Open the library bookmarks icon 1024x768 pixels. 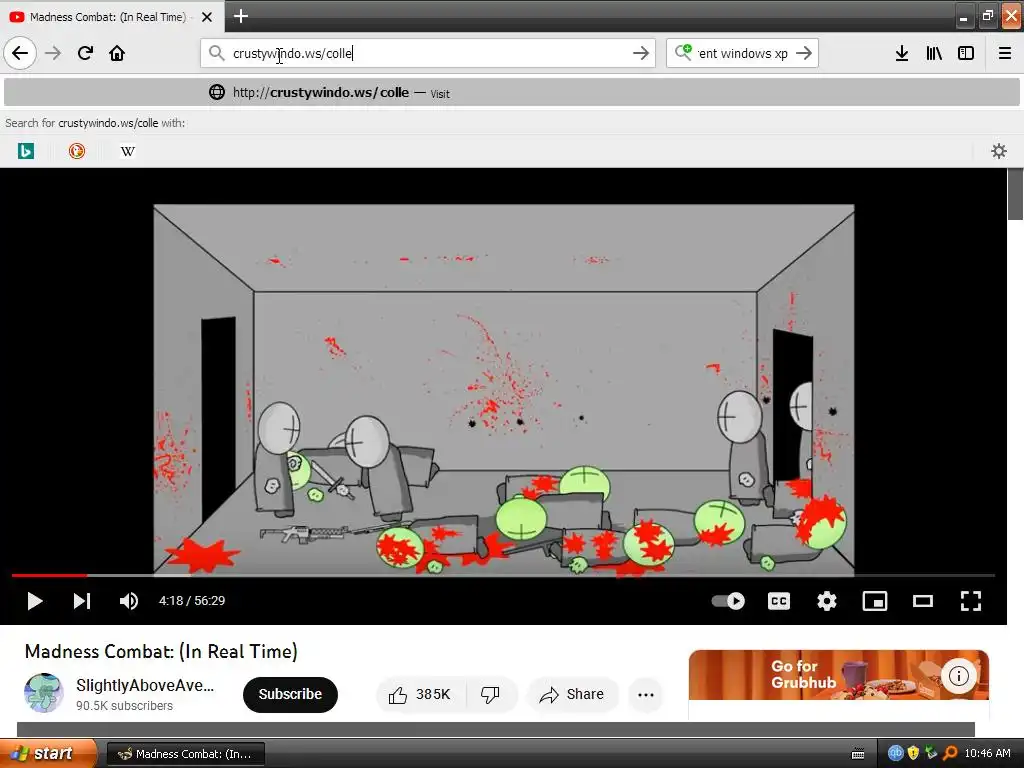pos(934,53)
